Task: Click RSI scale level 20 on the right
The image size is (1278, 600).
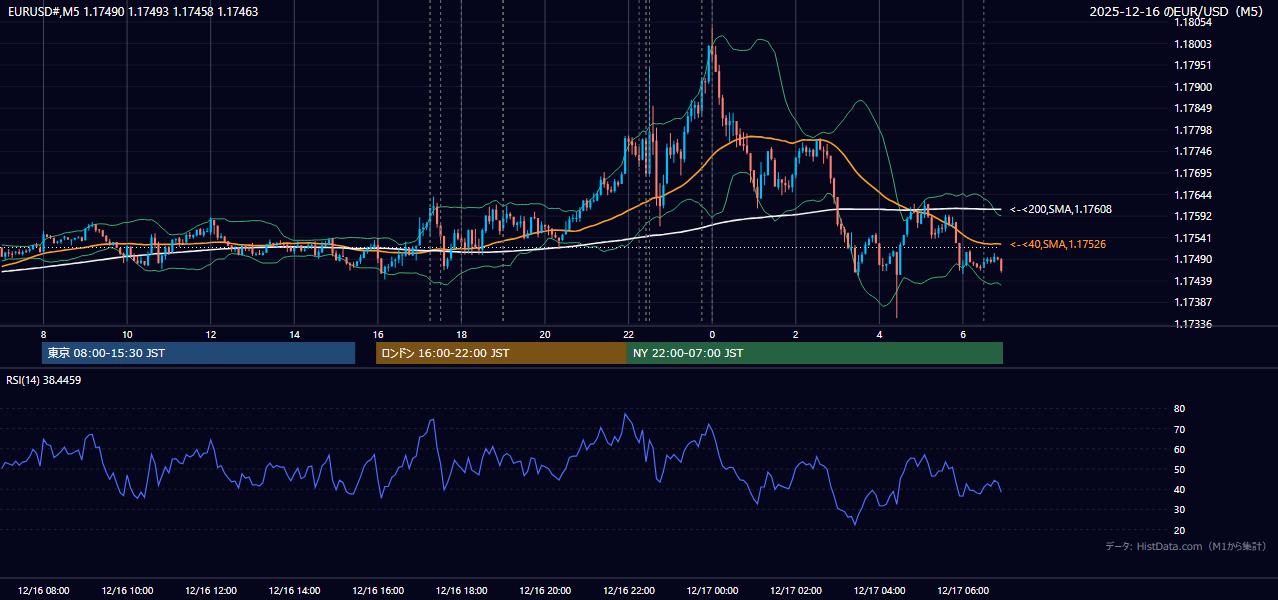Action: [x=1180, y=530]
